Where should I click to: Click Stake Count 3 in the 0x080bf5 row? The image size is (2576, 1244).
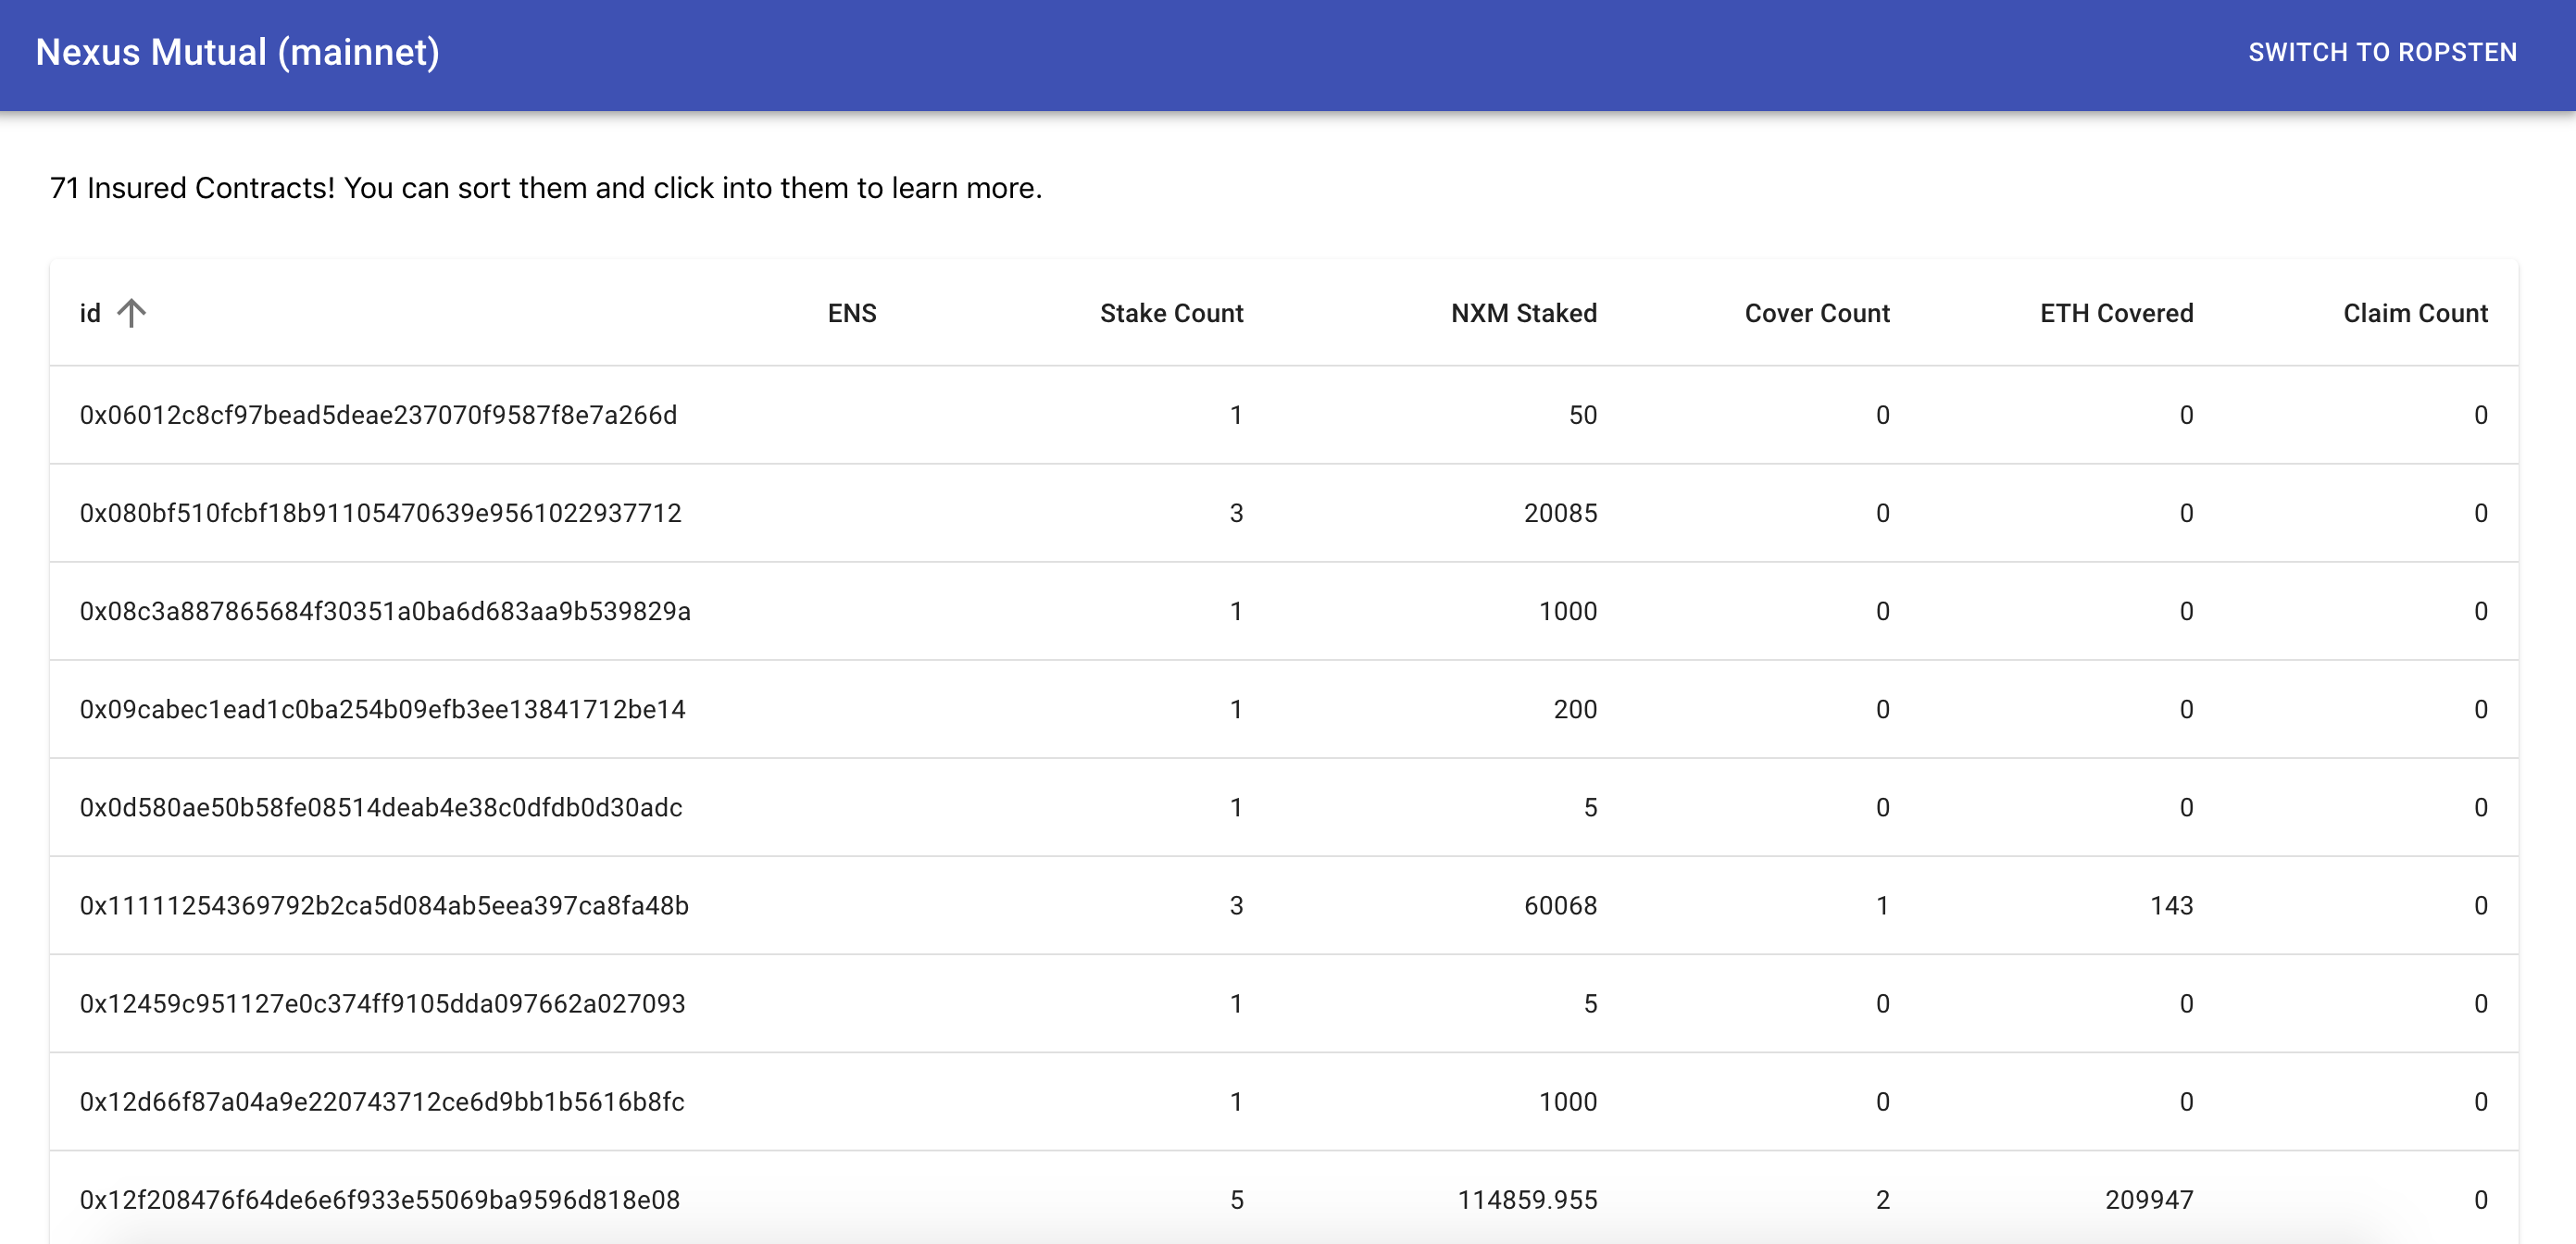click(x=1236, y=513)
